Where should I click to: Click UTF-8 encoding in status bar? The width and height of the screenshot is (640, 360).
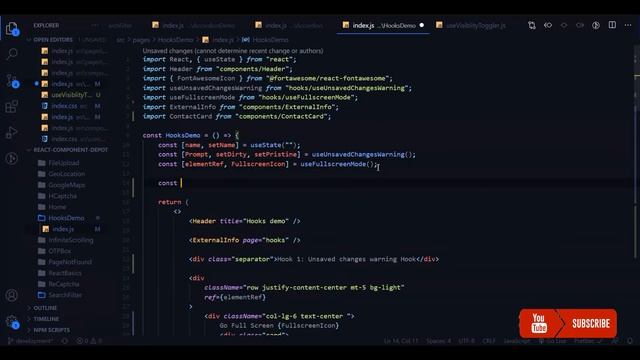click(467, 341)
